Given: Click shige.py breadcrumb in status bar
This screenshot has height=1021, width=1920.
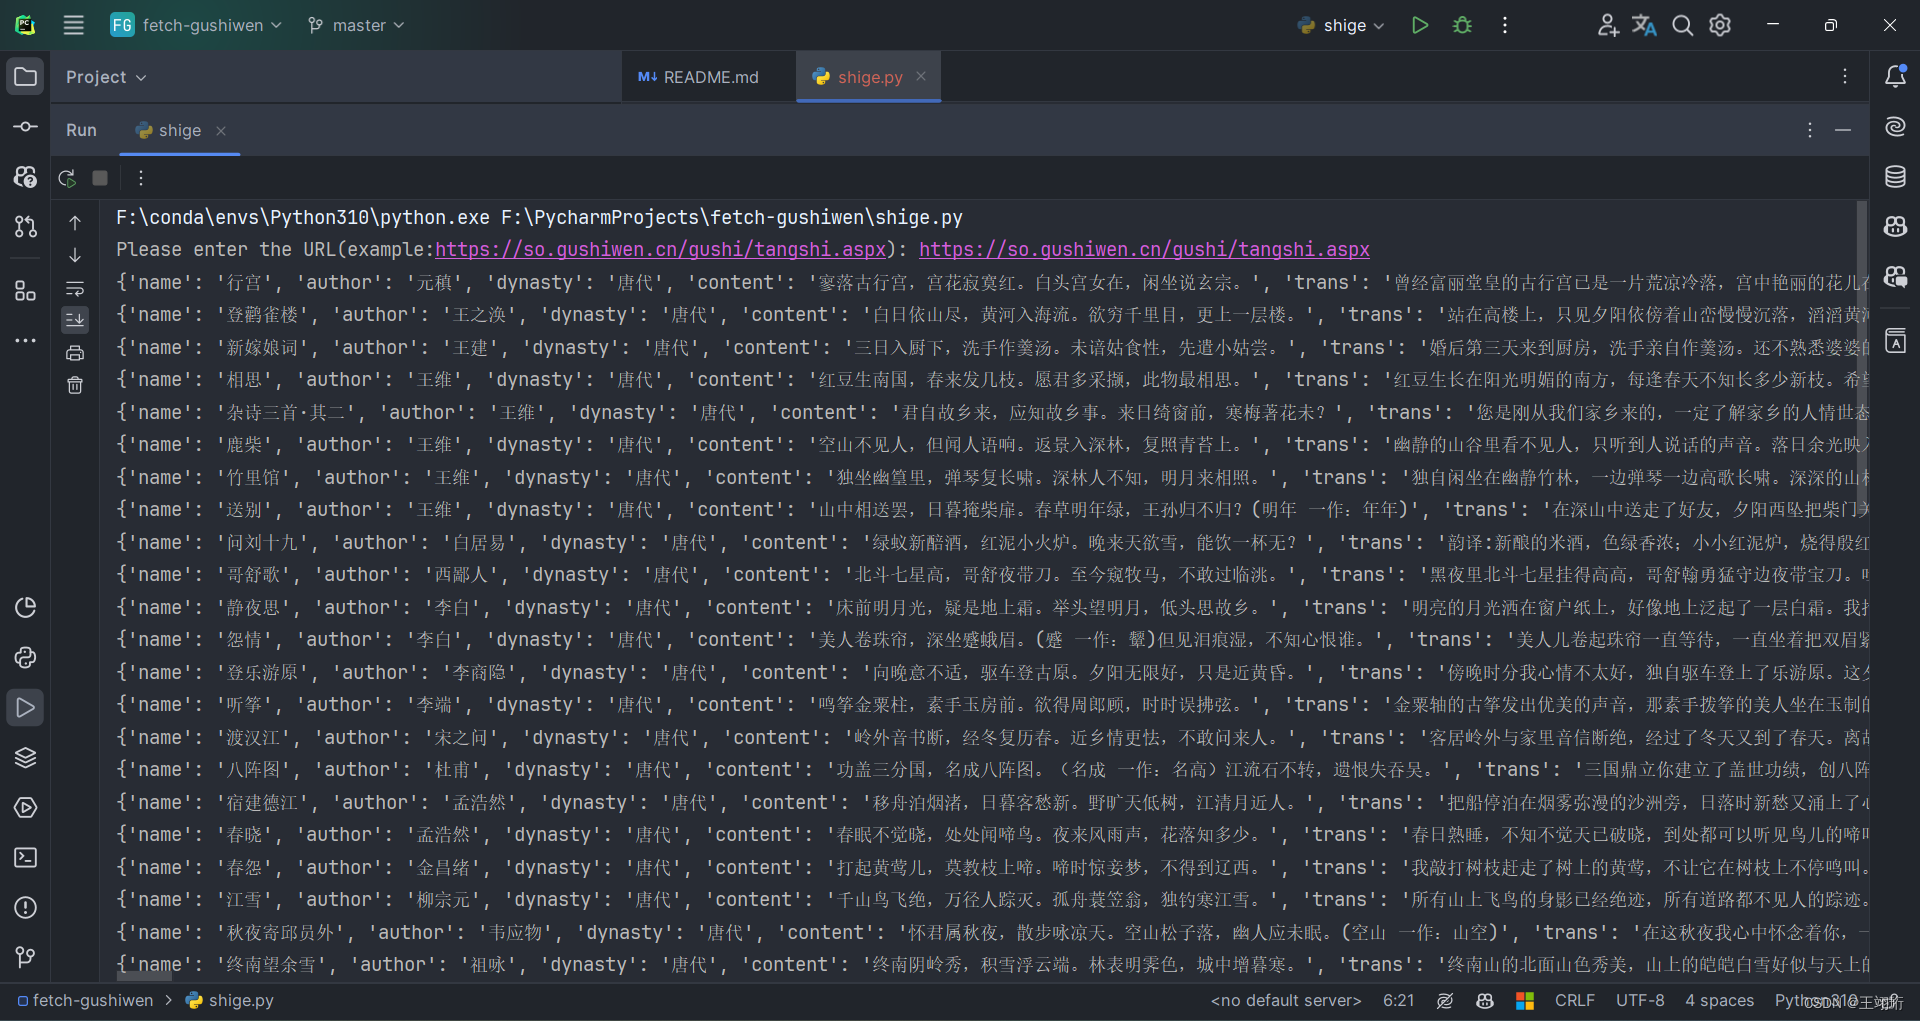Looking at the screenshot, I should point(230,1000).
